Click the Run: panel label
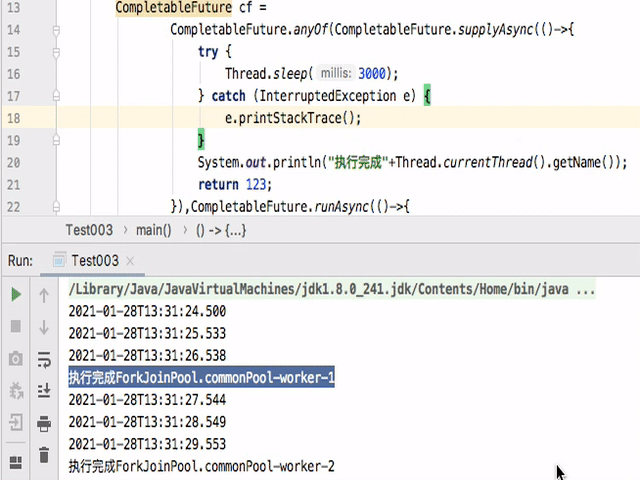 20,261
